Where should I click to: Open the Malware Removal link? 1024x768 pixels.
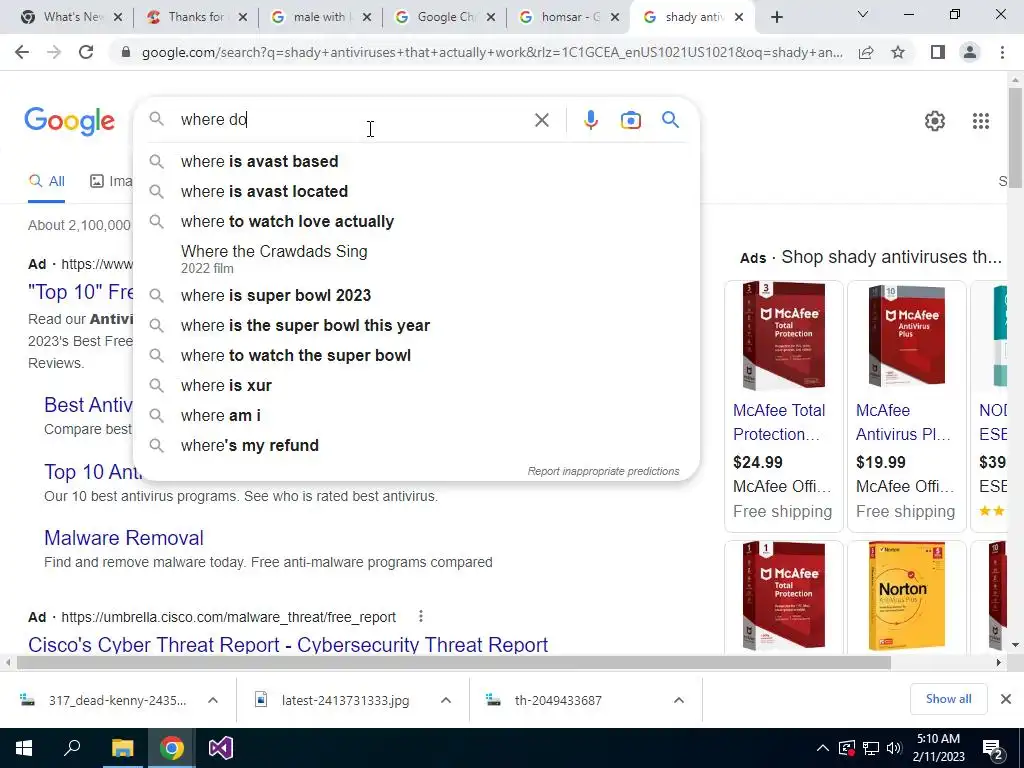pos(124,537)
